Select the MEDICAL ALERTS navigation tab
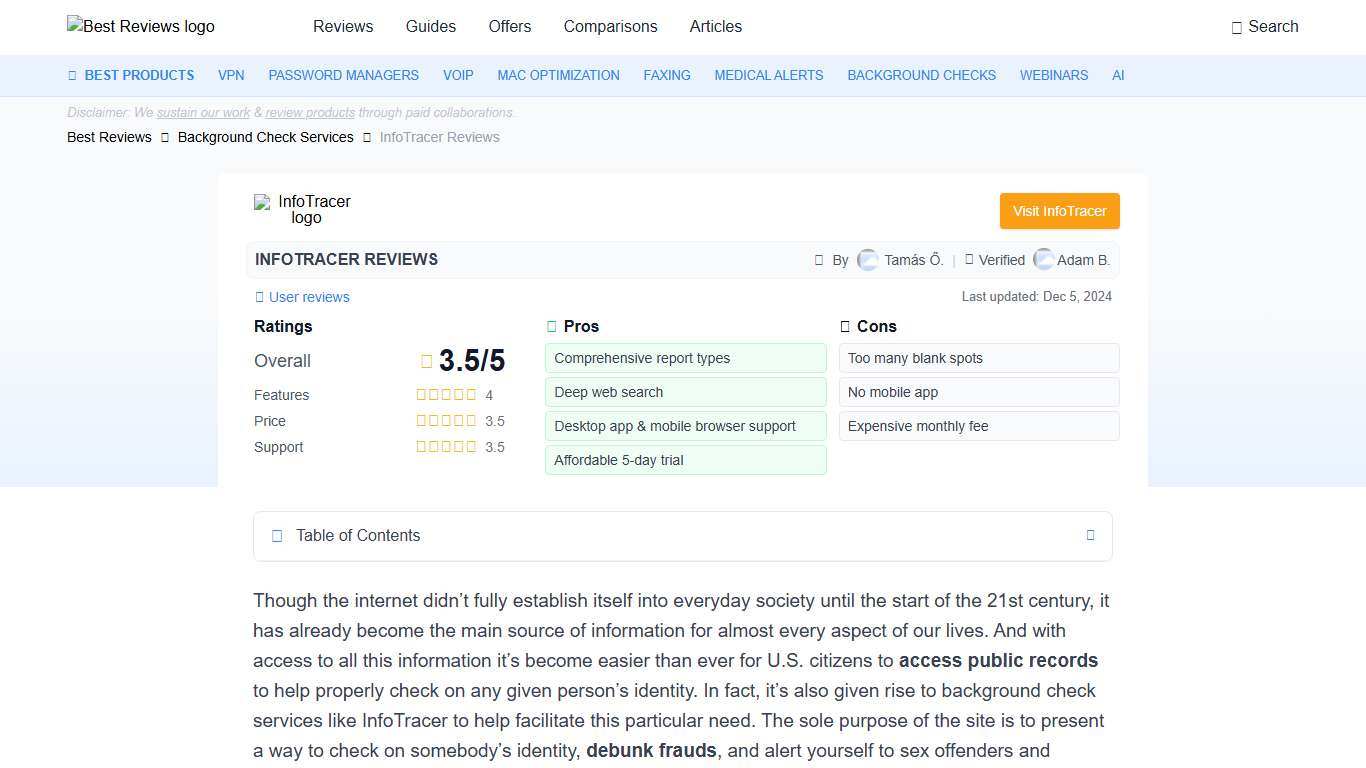The height and width of the screenshot is (768, 1366). point(768,75)
